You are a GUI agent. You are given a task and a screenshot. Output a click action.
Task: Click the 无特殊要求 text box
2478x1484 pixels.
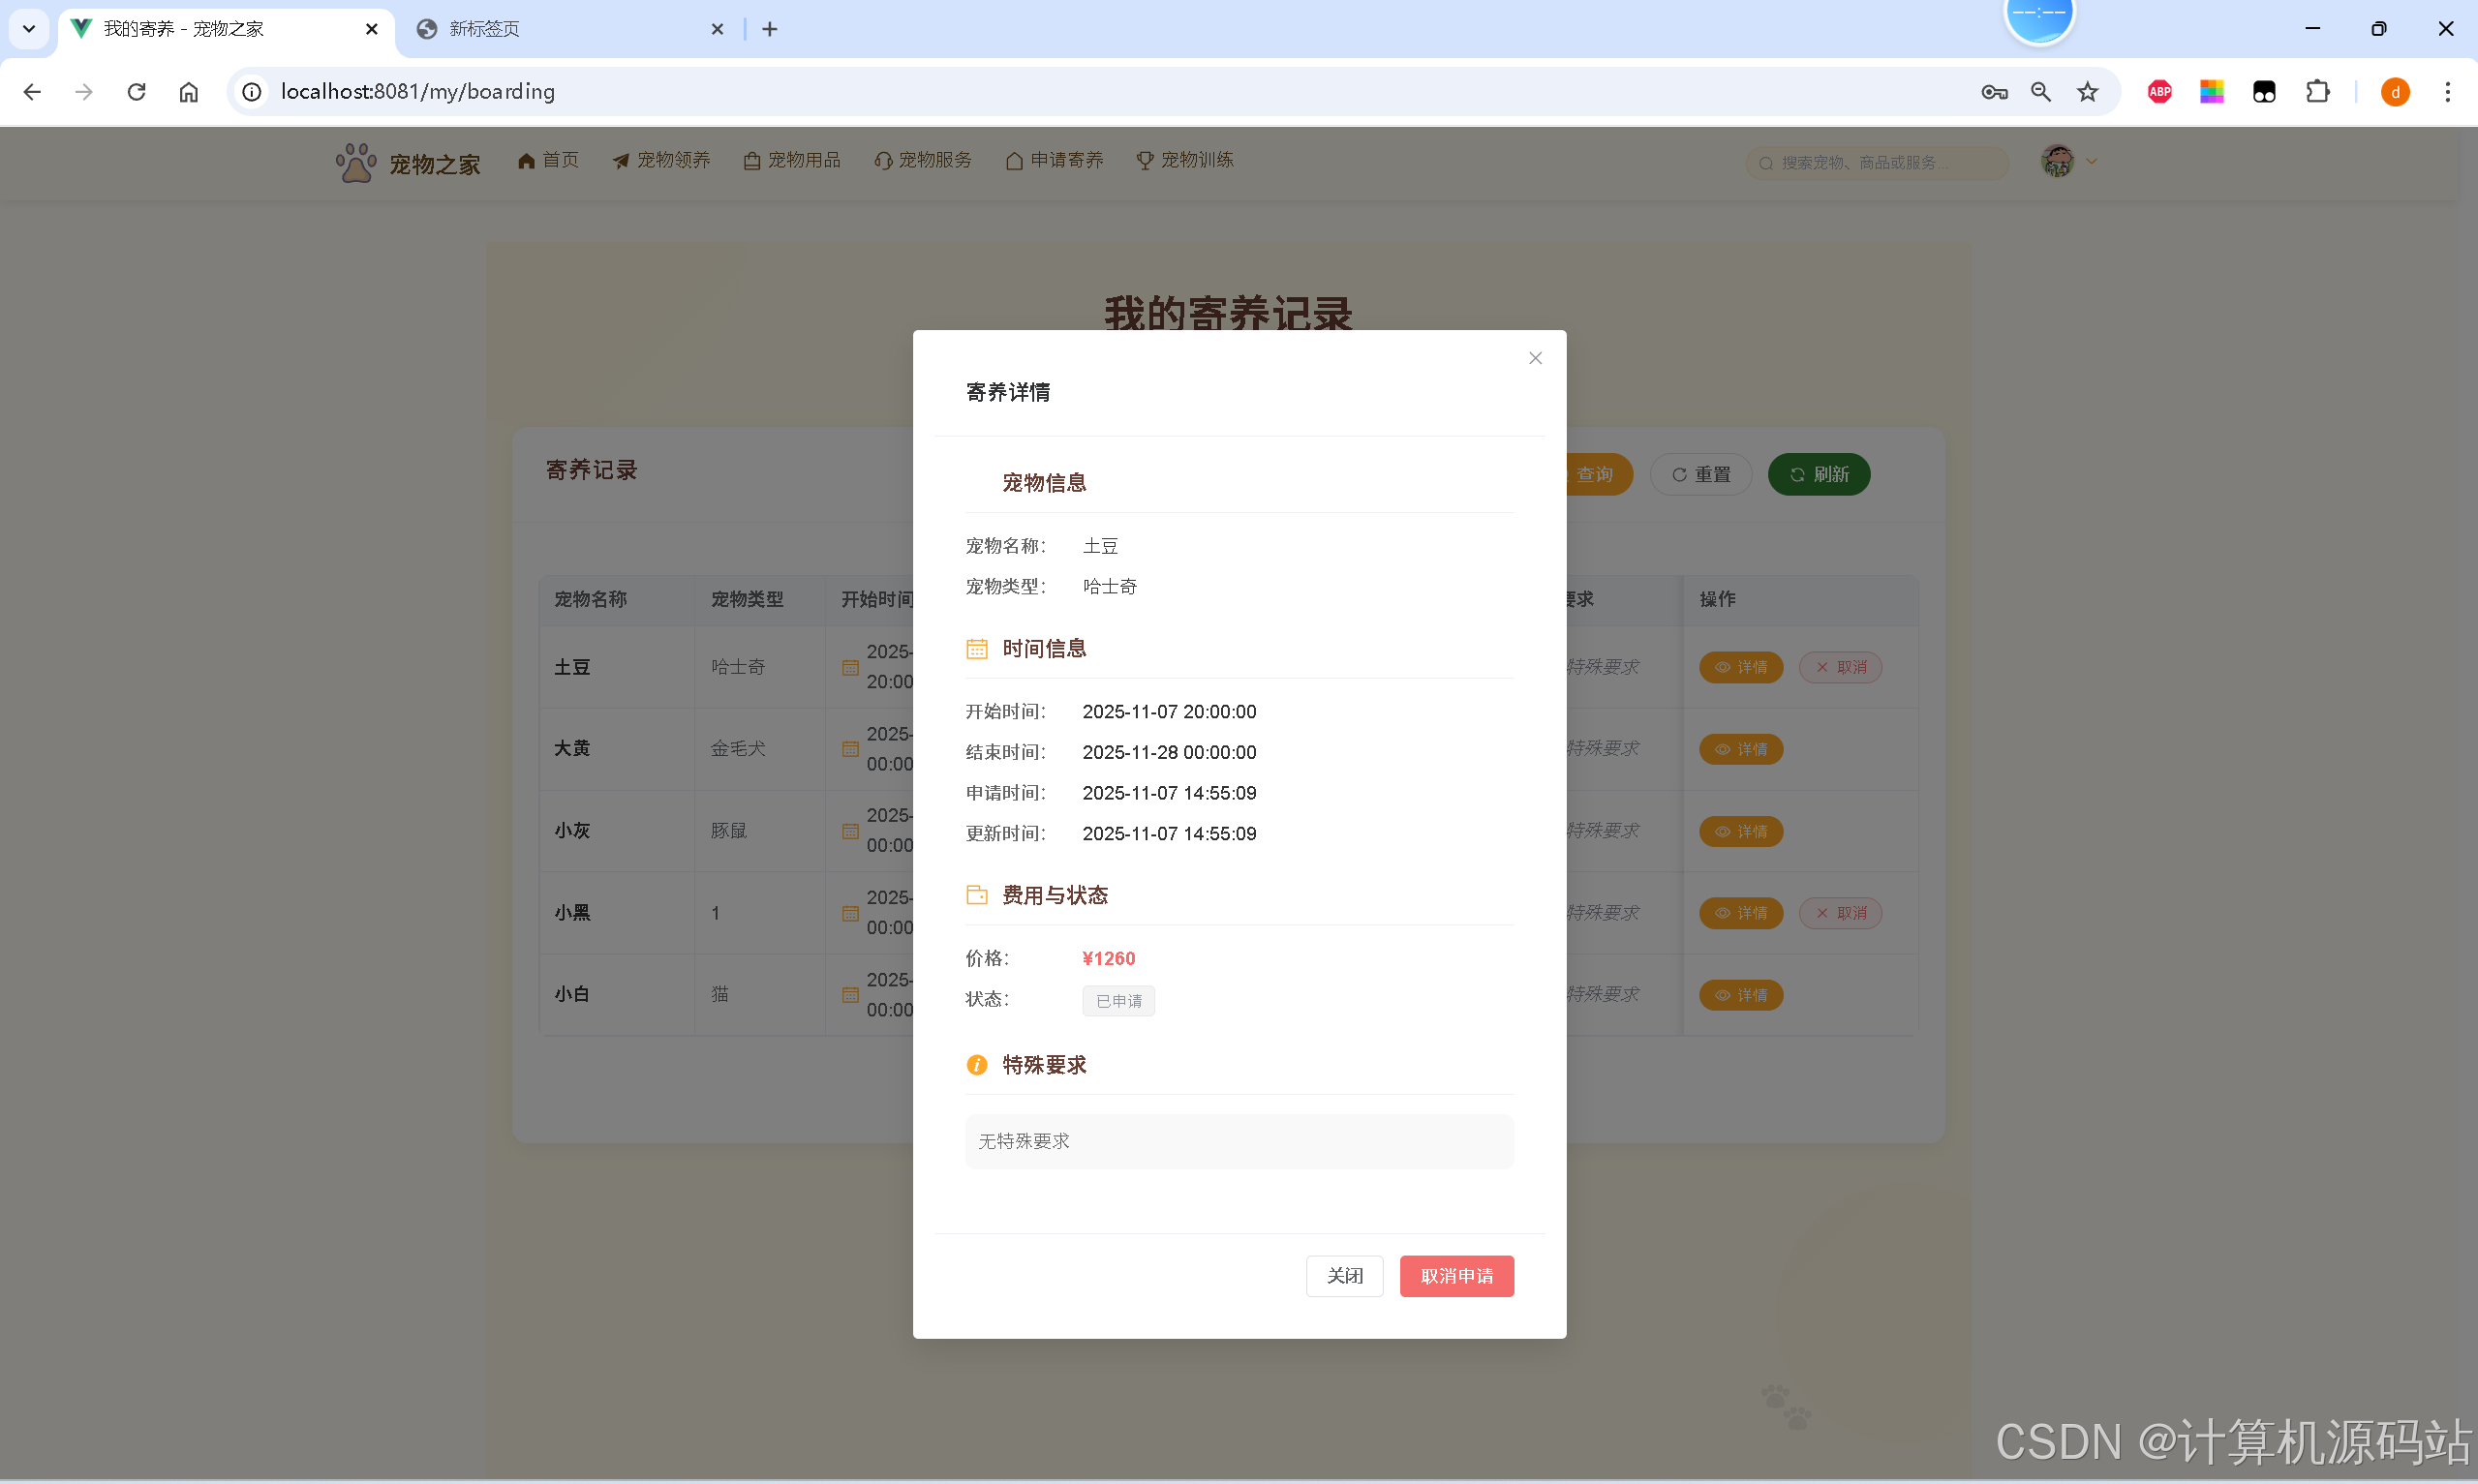coord(1239,1141)
